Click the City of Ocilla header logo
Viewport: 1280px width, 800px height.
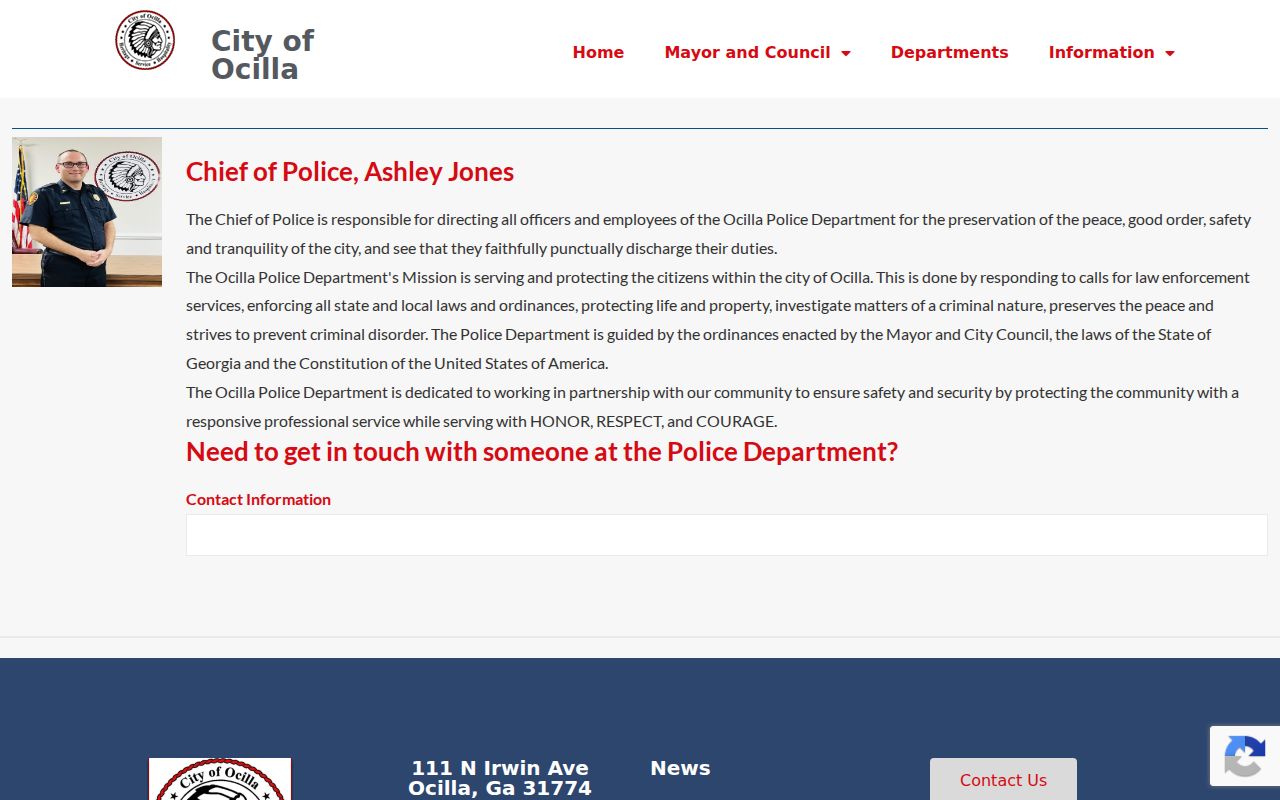coord(145,40)
